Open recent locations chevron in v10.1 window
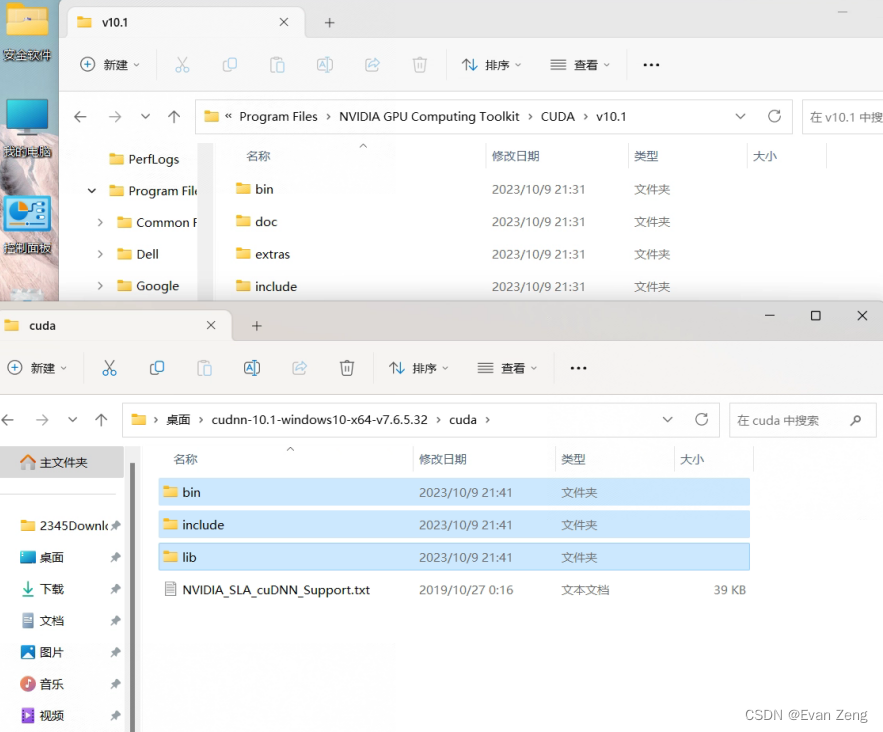This screenshot has height=732, width=883. point(145,117)
